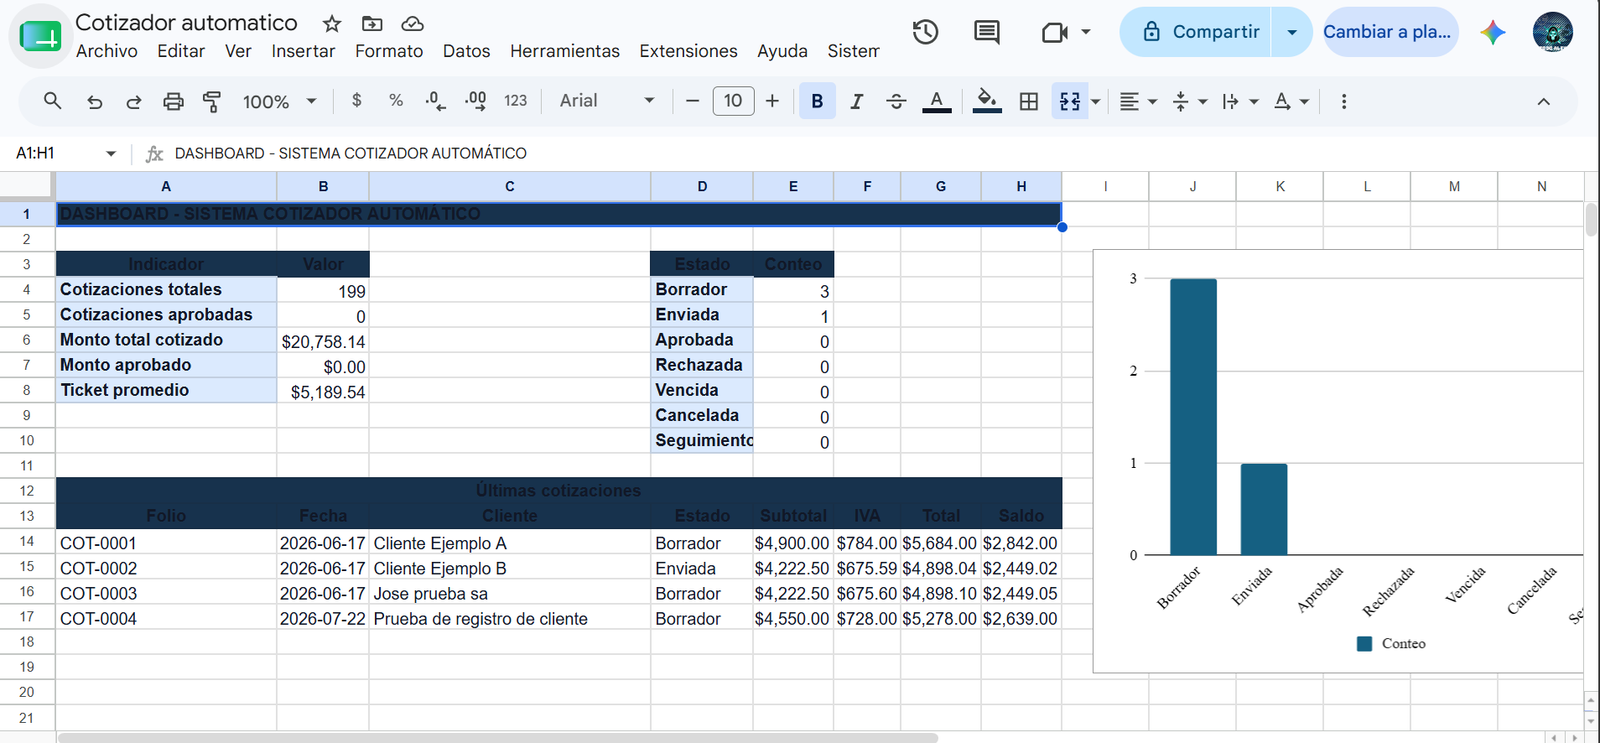Open the name box A1:H1 dropdown
The height and width of the screenshot is (743, 1600).
pyautogui.click(x=111, y=154)
